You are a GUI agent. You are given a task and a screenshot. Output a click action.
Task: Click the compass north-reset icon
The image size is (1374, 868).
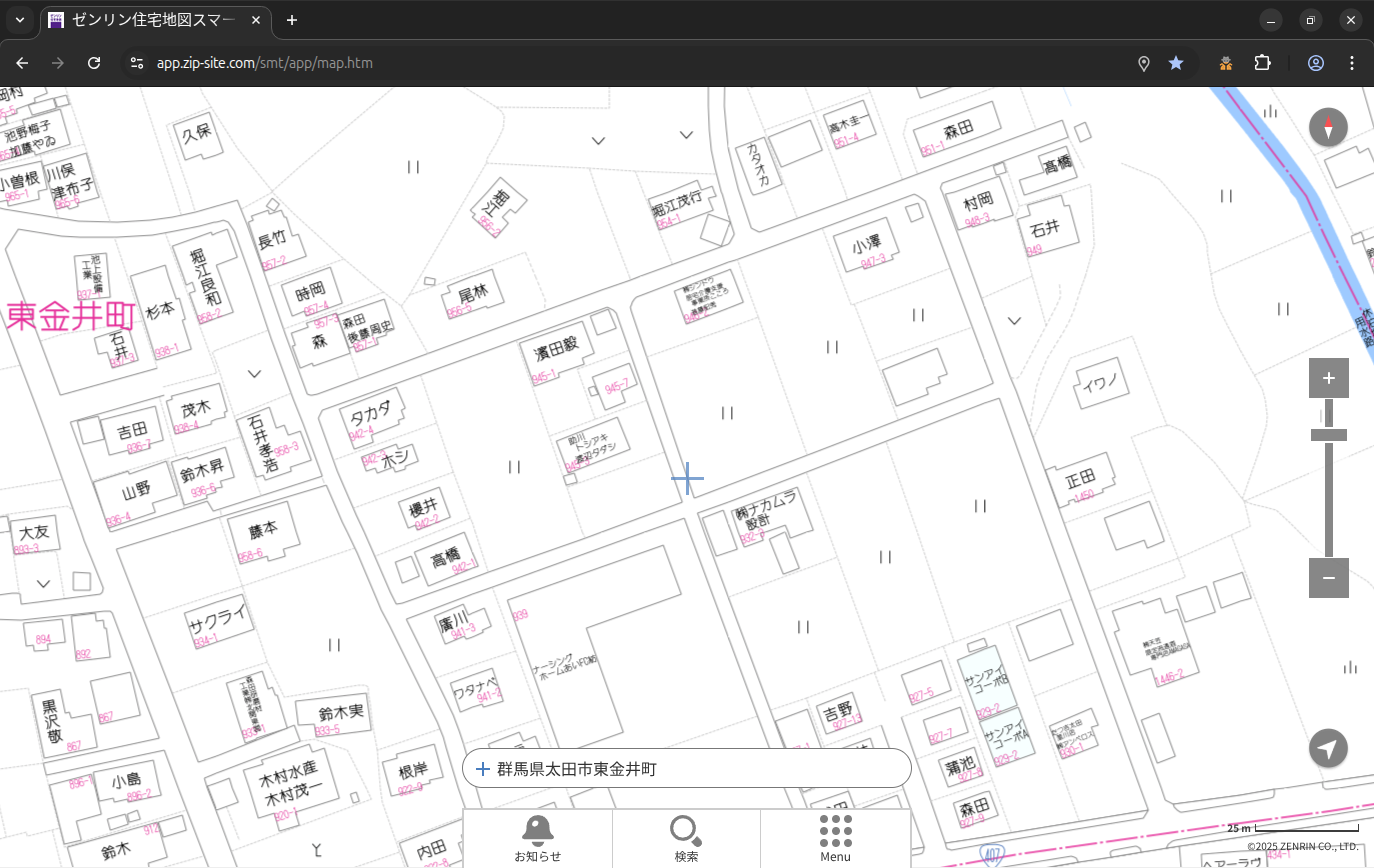1328,128
